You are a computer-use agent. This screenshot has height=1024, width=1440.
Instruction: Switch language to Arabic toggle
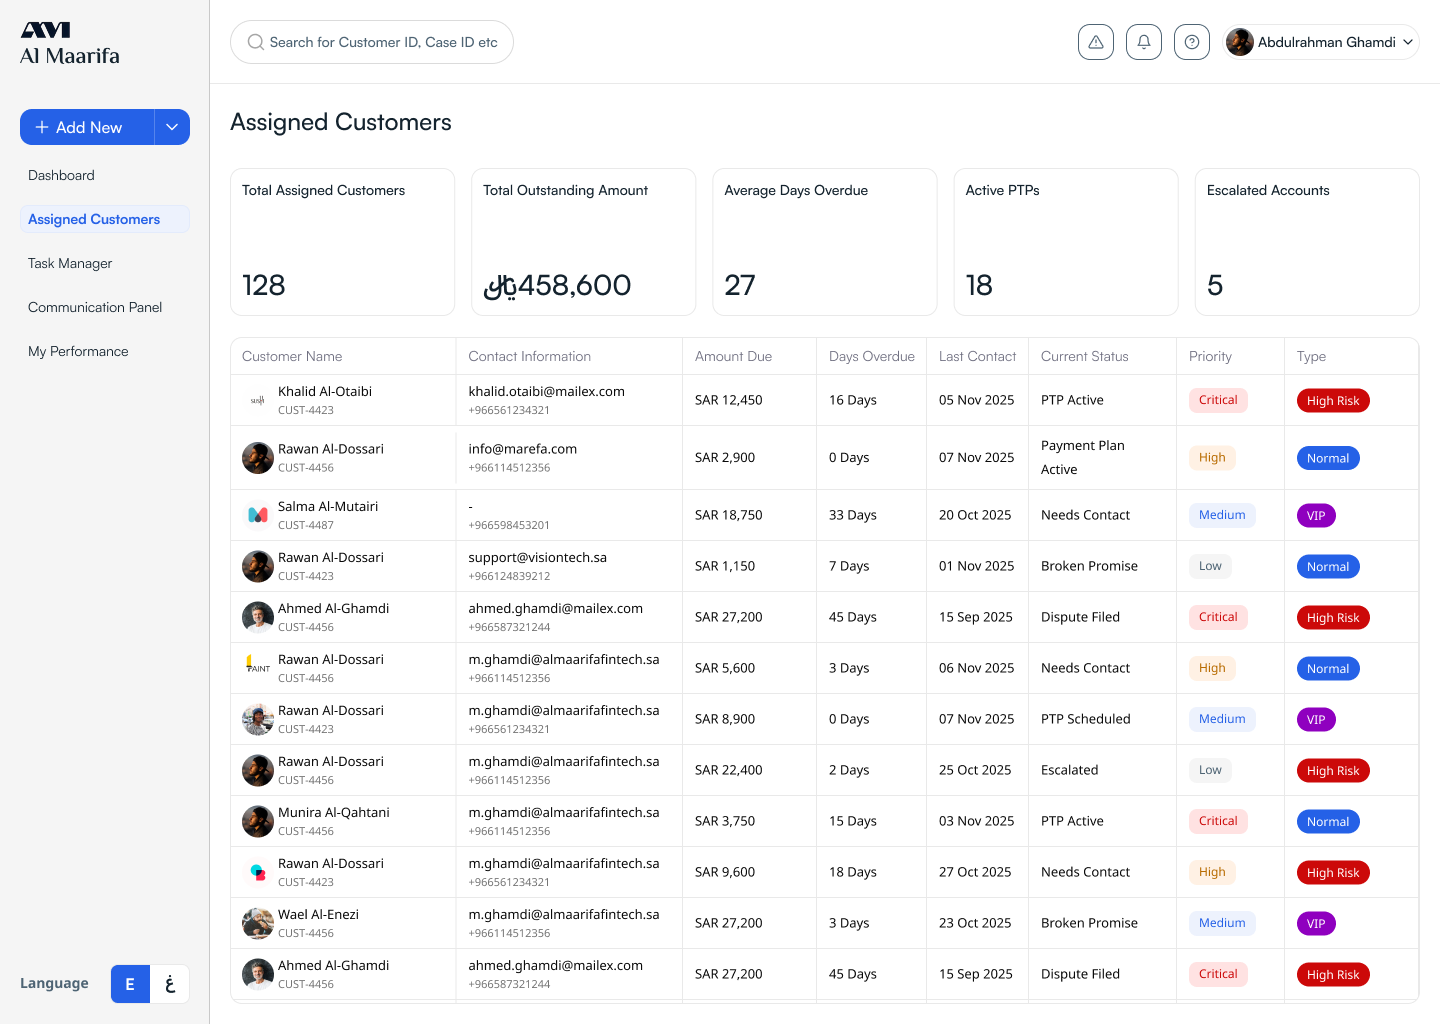(170, 984)
